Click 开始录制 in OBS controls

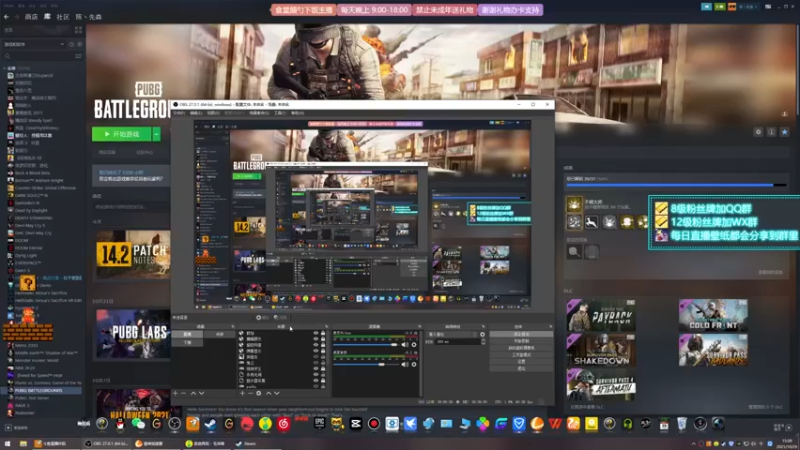[x=521, y=341]
